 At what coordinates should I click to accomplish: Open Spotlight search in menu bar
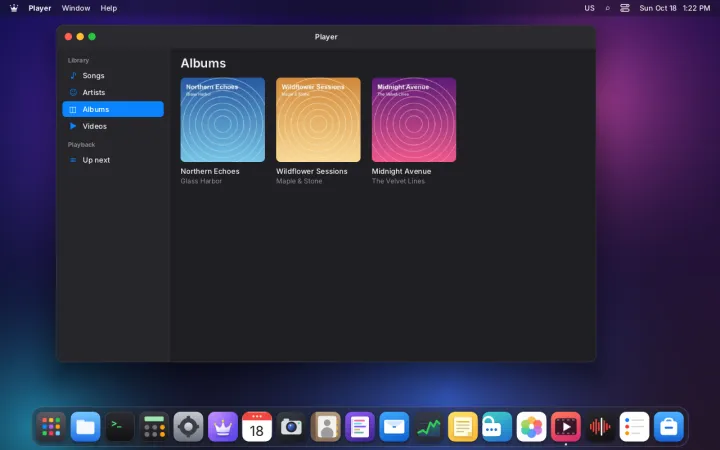[608, 8]
